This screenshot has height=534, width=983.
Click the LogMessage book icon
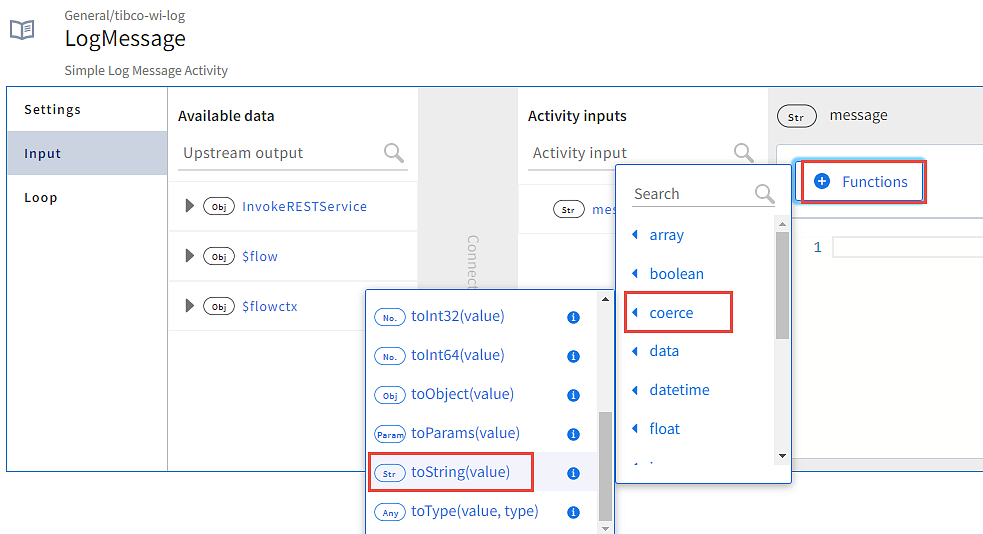(22, 30)
